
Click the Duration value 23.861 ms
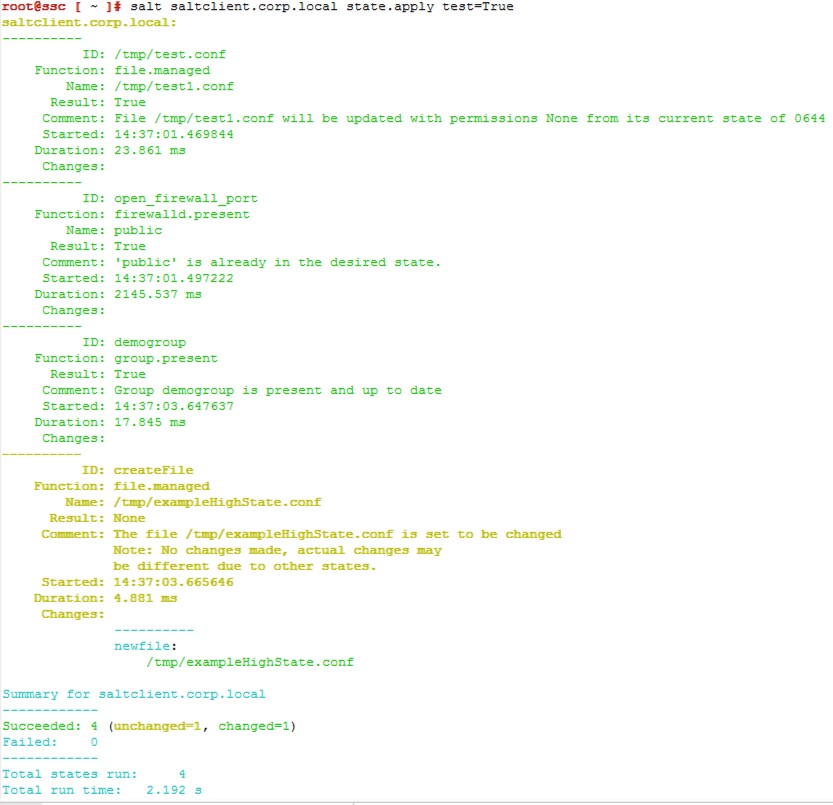[x=149, y=150]
